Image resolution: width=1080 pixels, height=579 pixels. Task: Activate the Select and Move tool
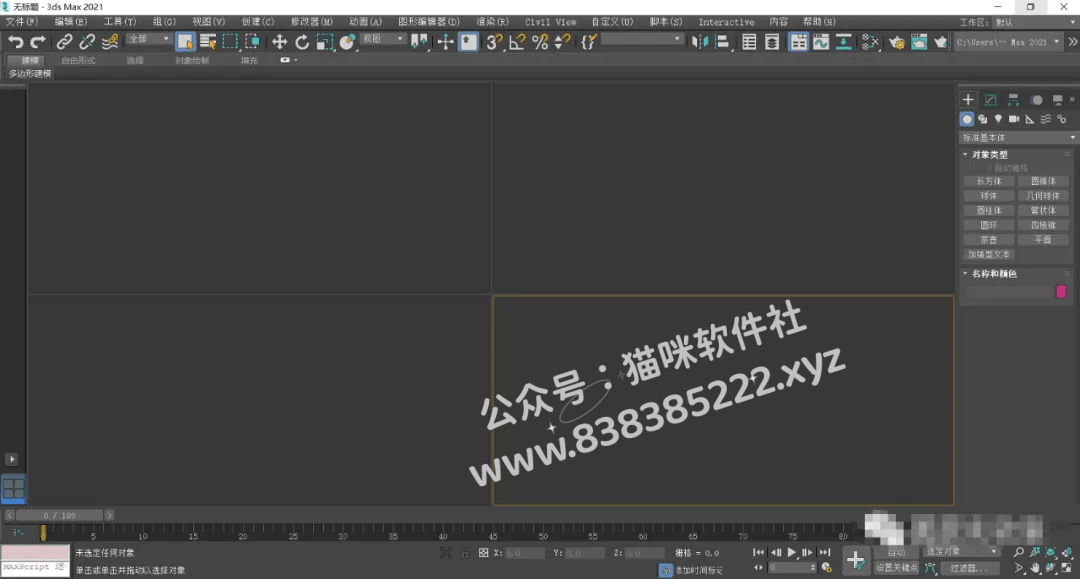point(279,42)
